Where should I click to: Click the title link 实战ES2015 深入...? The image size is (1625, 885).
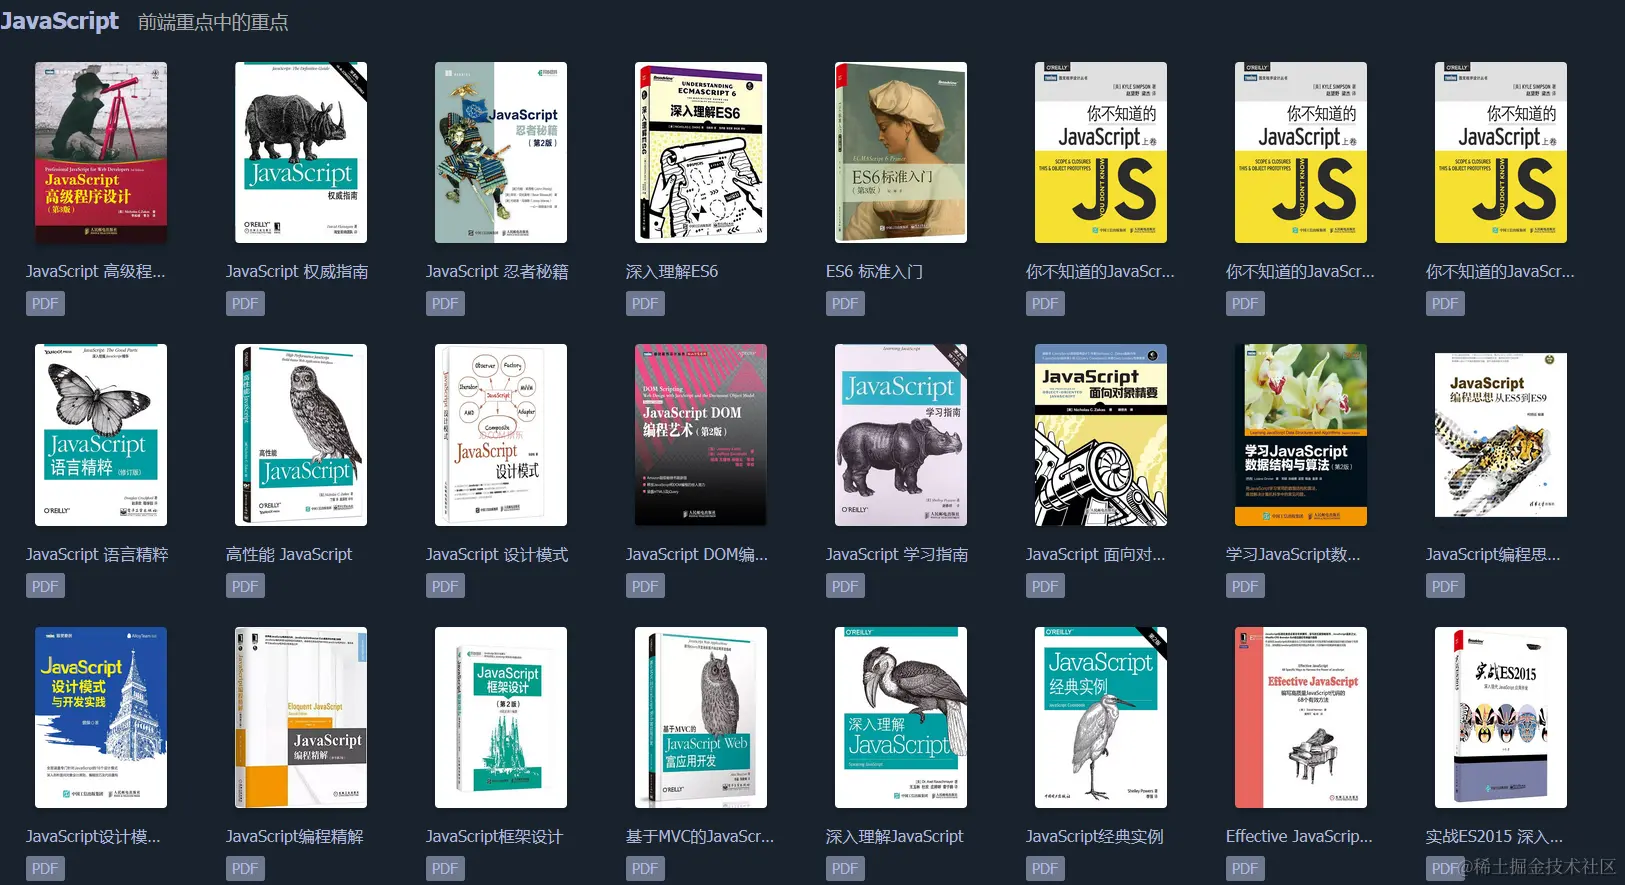click(x=1494, y=836)
